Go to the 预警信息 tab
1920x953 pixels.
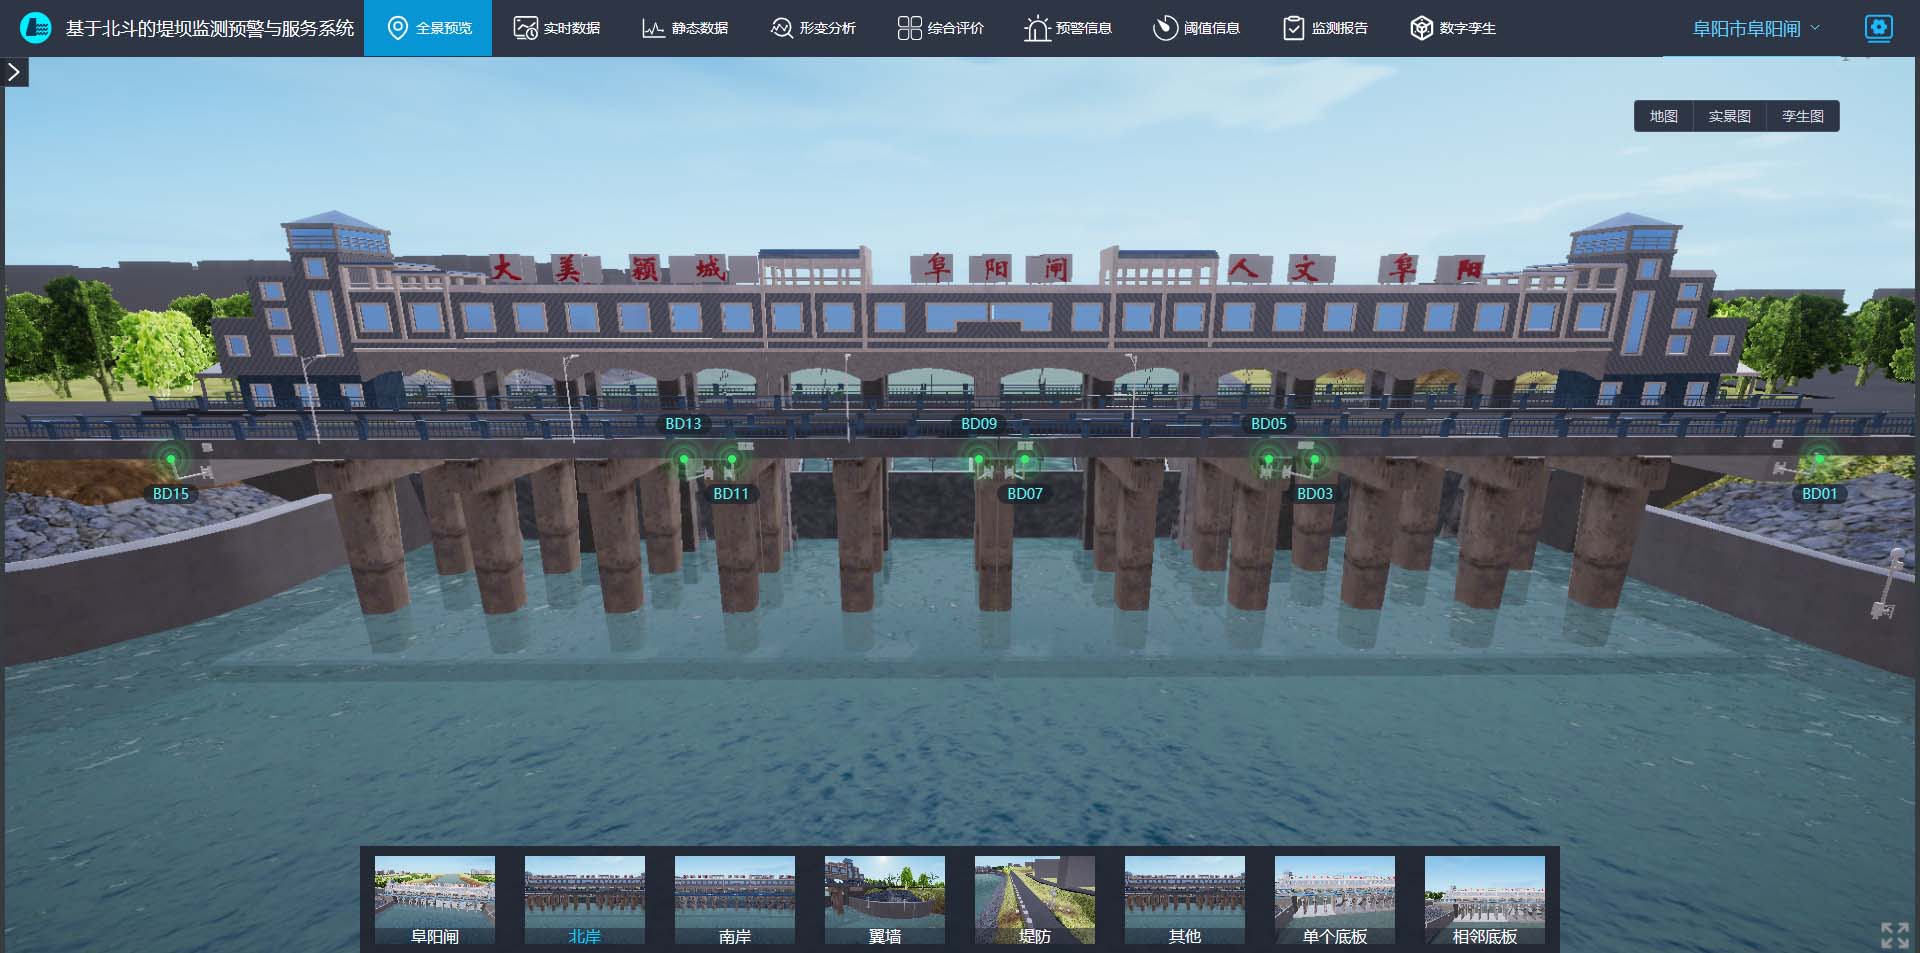1068,28
